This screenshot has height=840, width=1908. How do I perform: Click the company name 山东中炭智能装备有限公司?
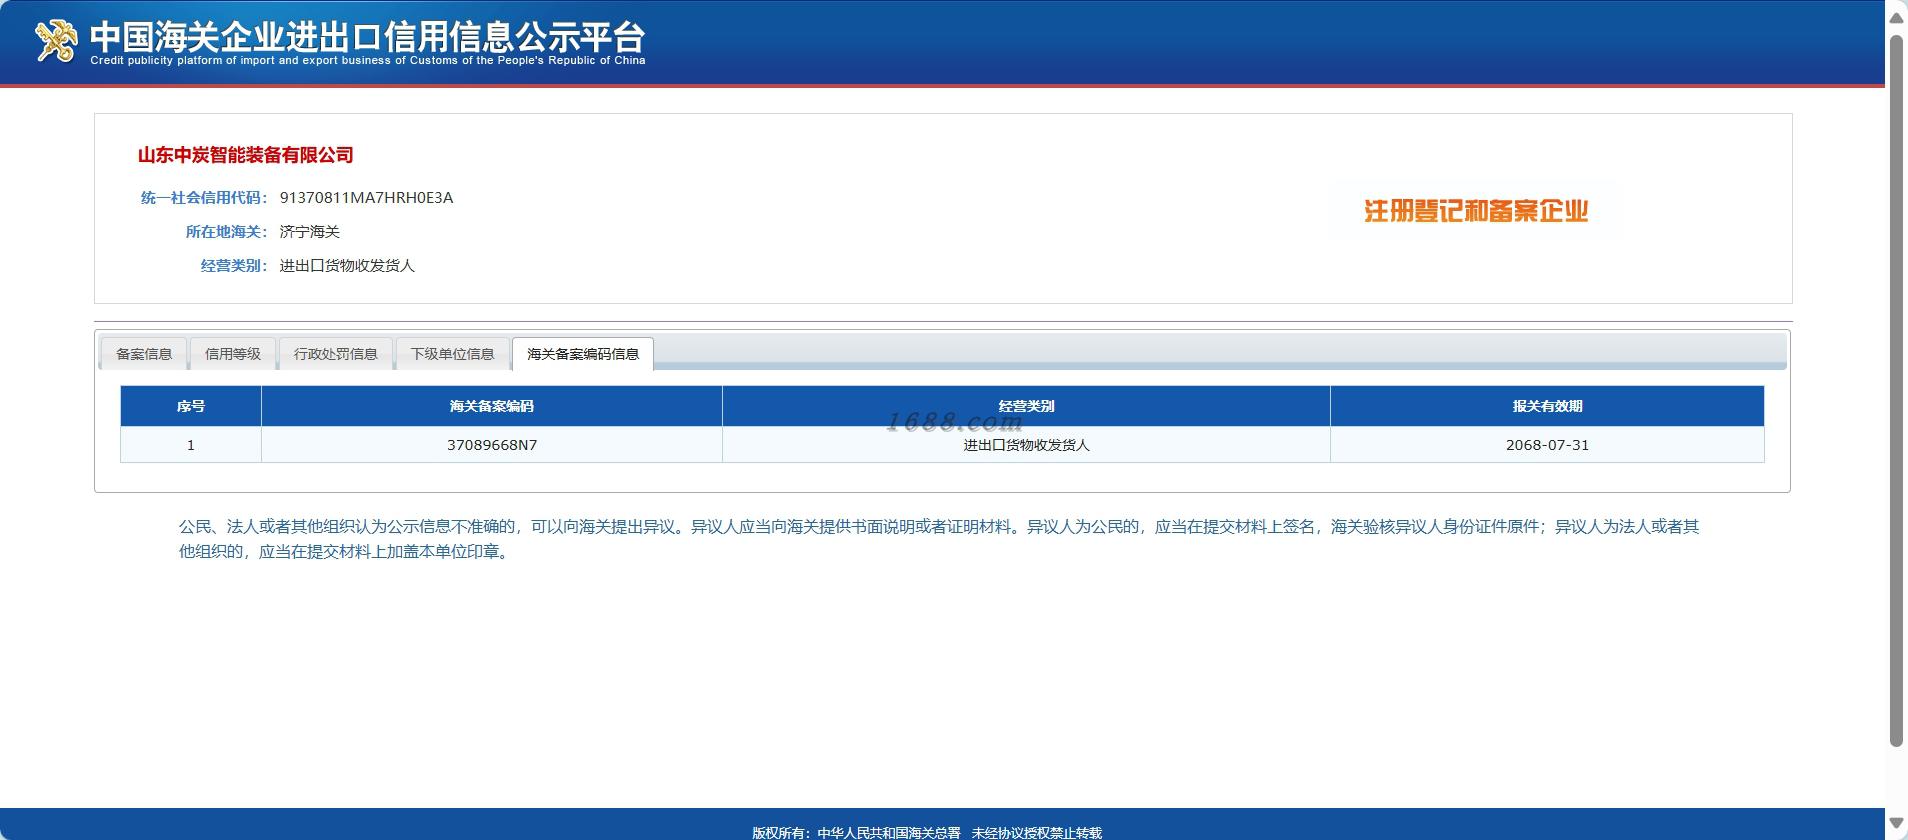[x=246, y=155]
